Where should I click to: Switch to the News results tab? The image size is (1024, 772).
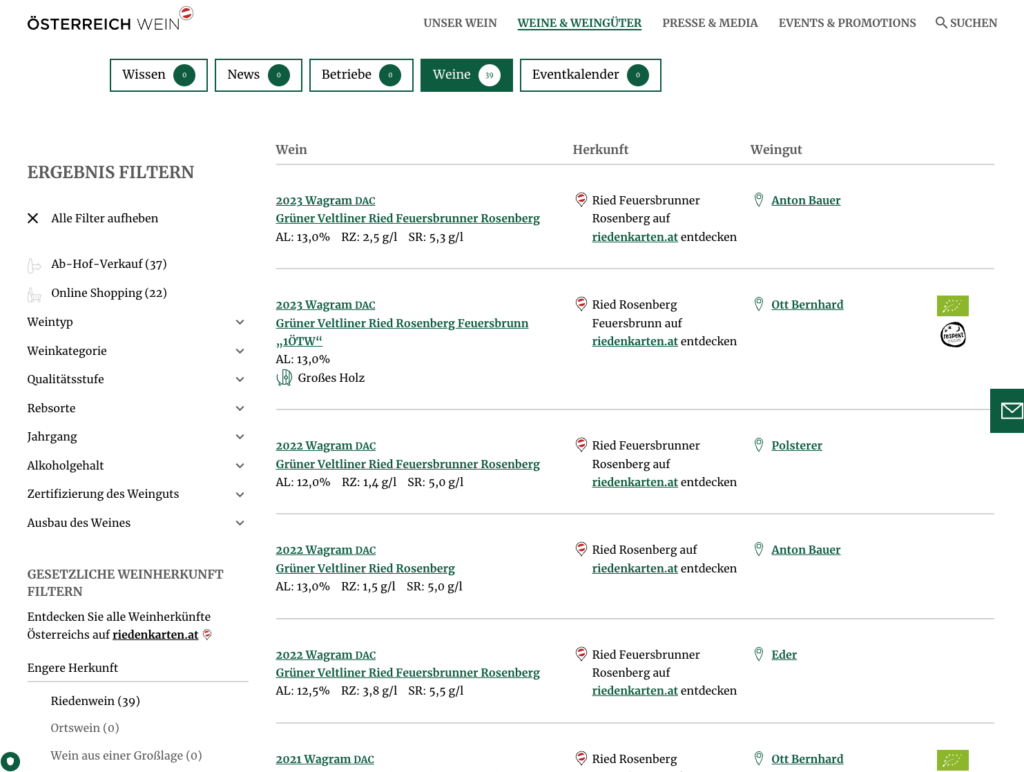[x=258, y=75]
